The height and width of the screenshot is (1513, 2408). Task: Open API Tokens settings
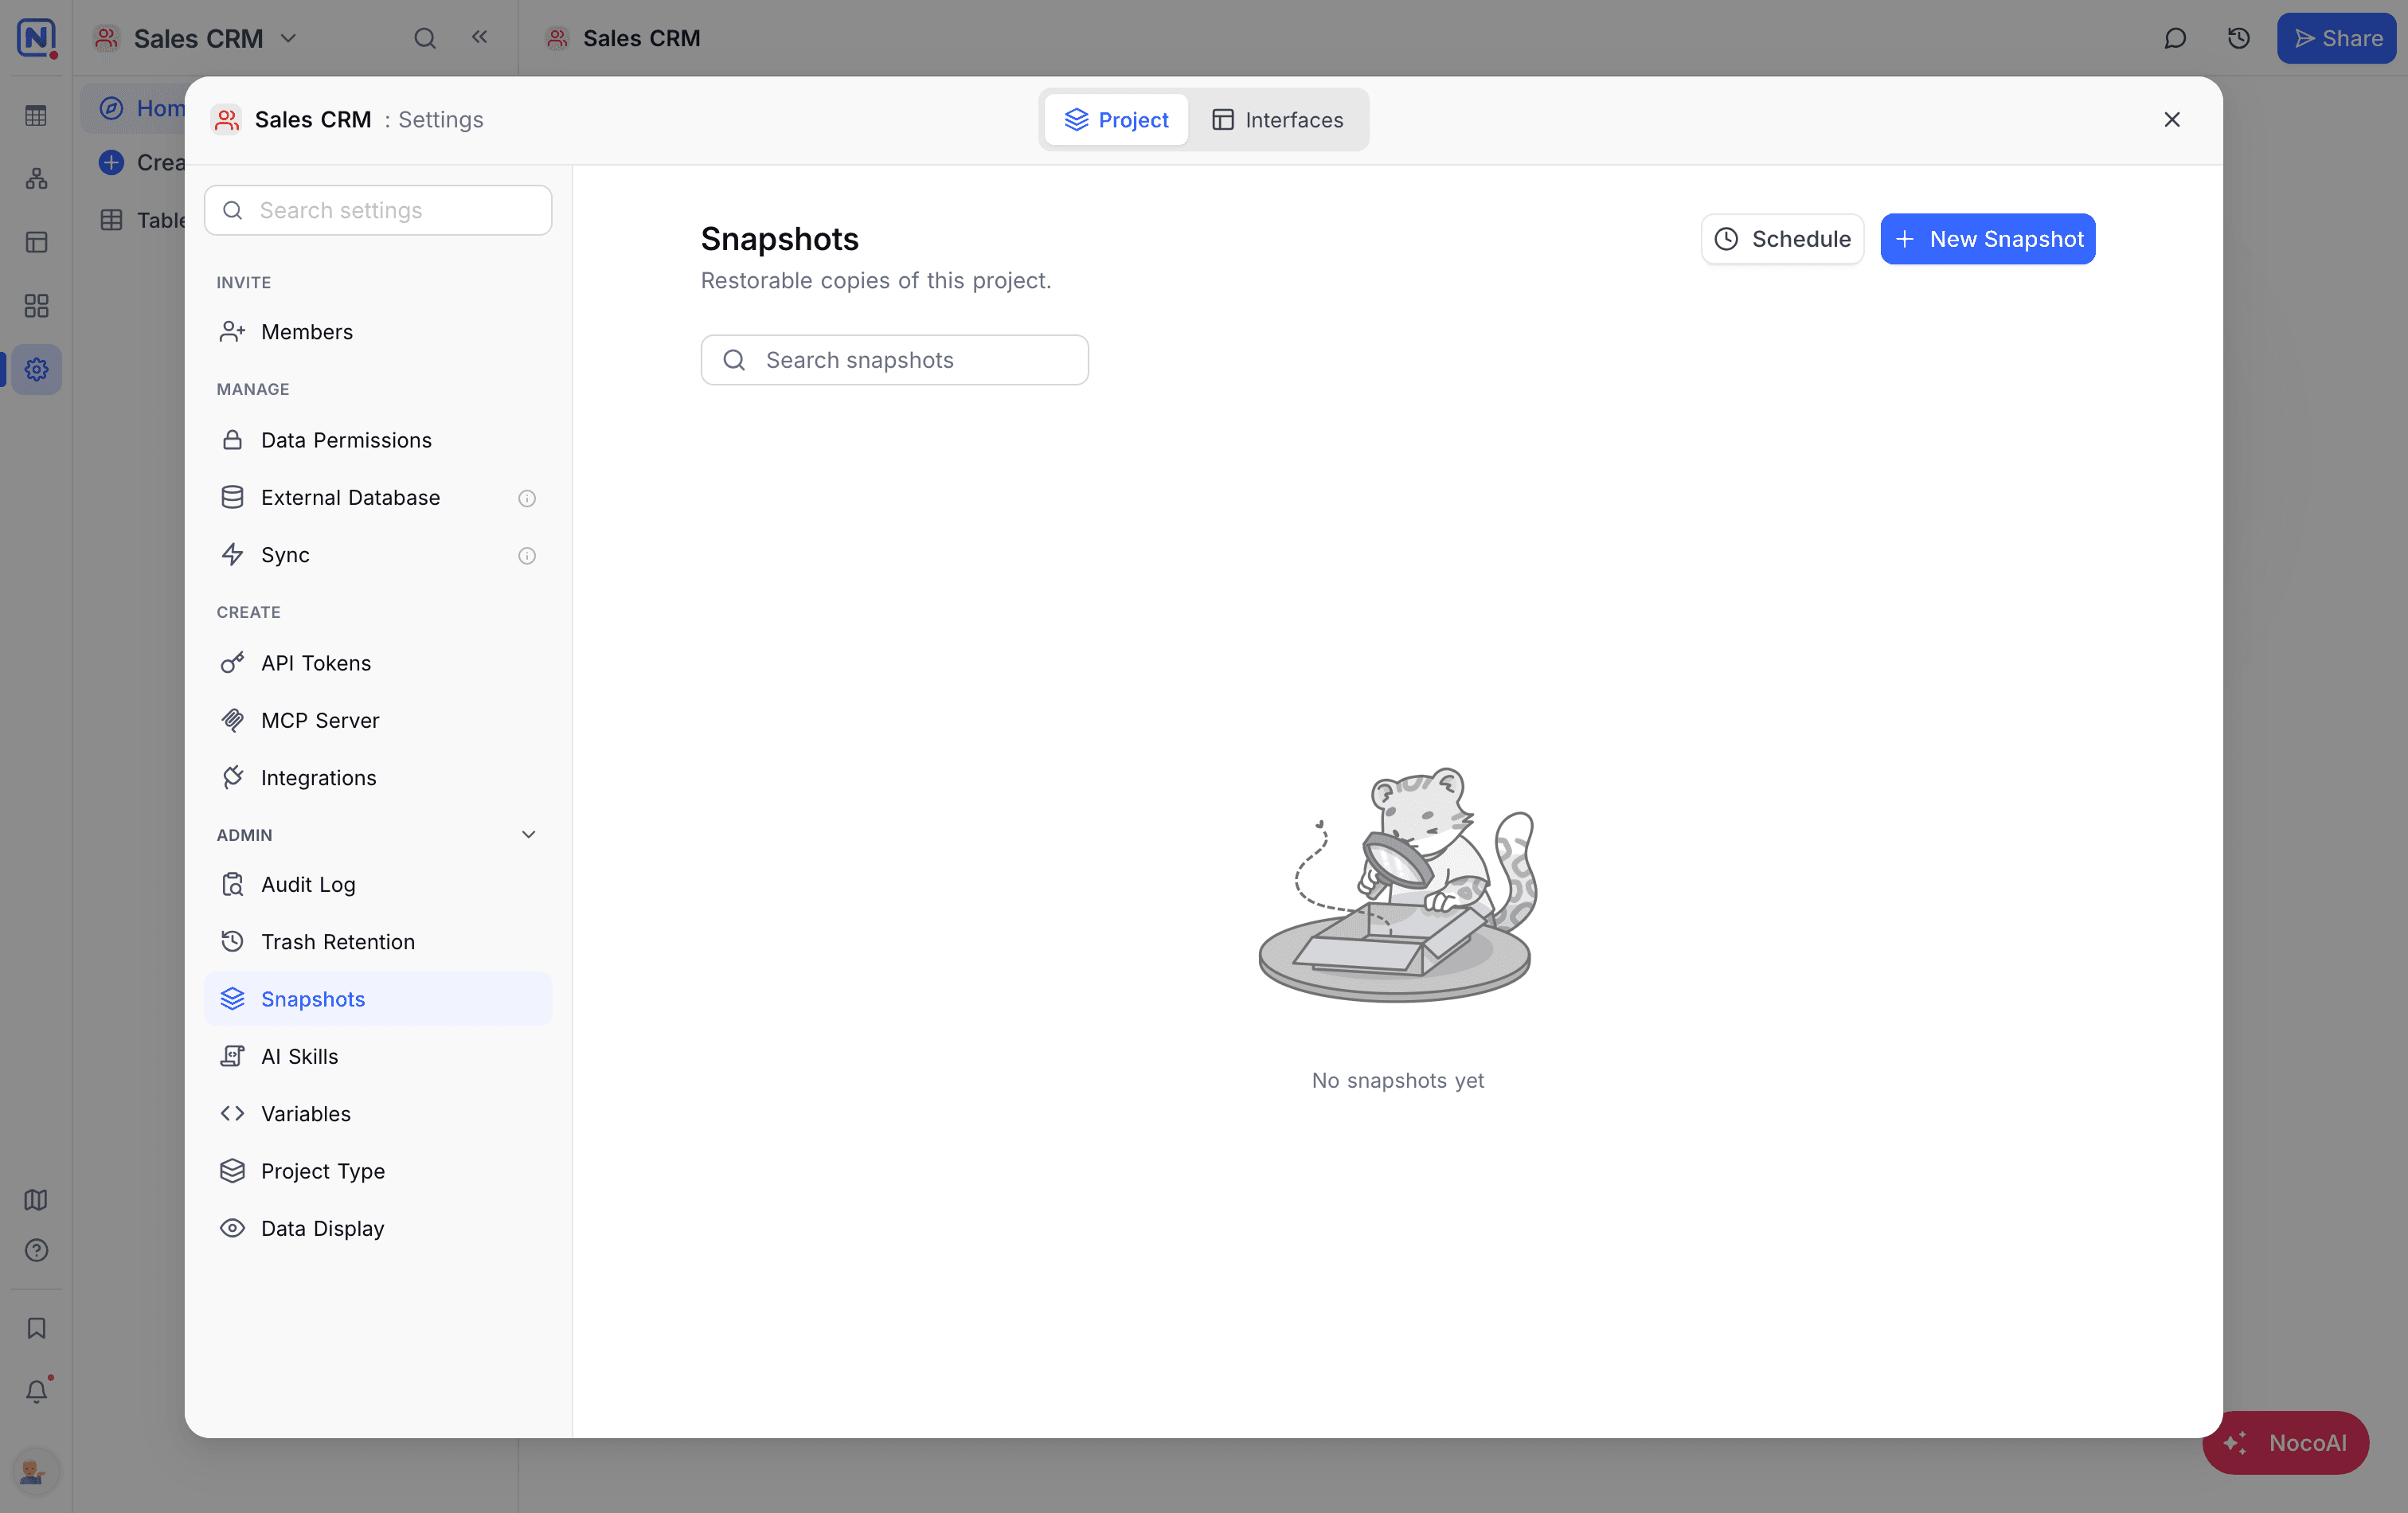pos(378,663)
